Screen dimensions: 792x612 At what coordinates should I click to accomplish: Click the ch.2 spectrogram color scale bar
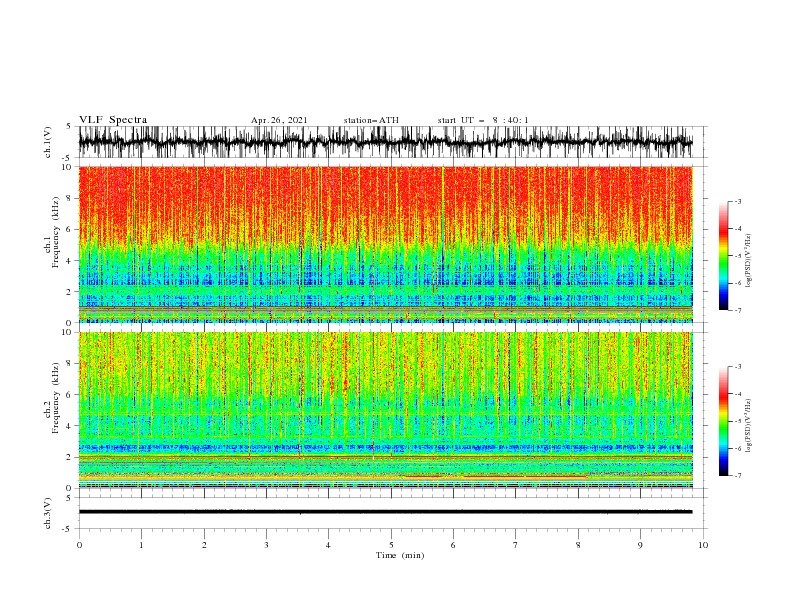tap(723, 421)
